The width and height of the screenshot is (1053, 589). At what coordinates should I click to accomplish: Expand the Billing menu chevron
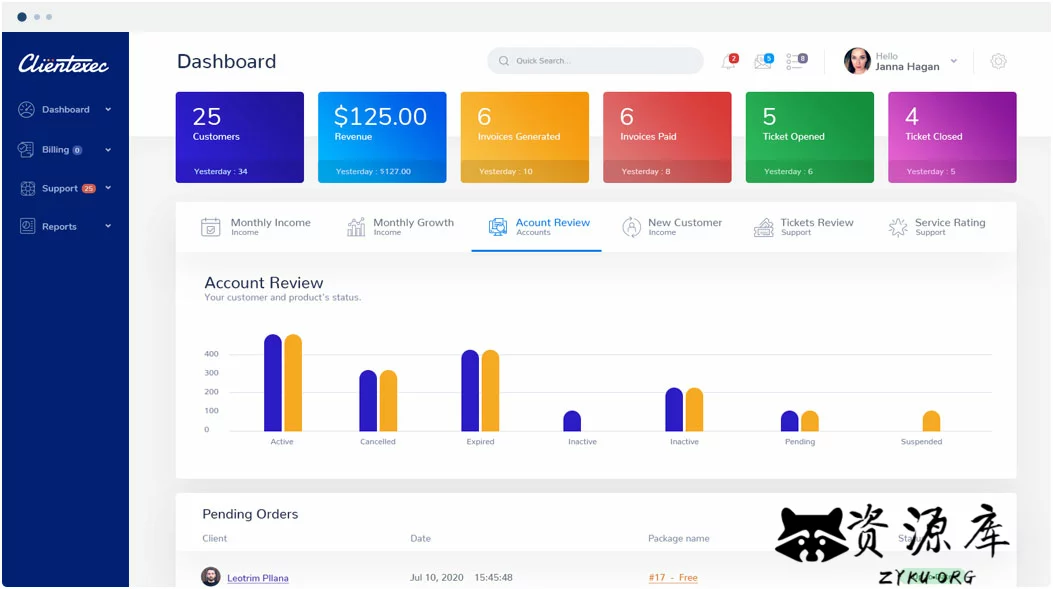click(108, 150)
